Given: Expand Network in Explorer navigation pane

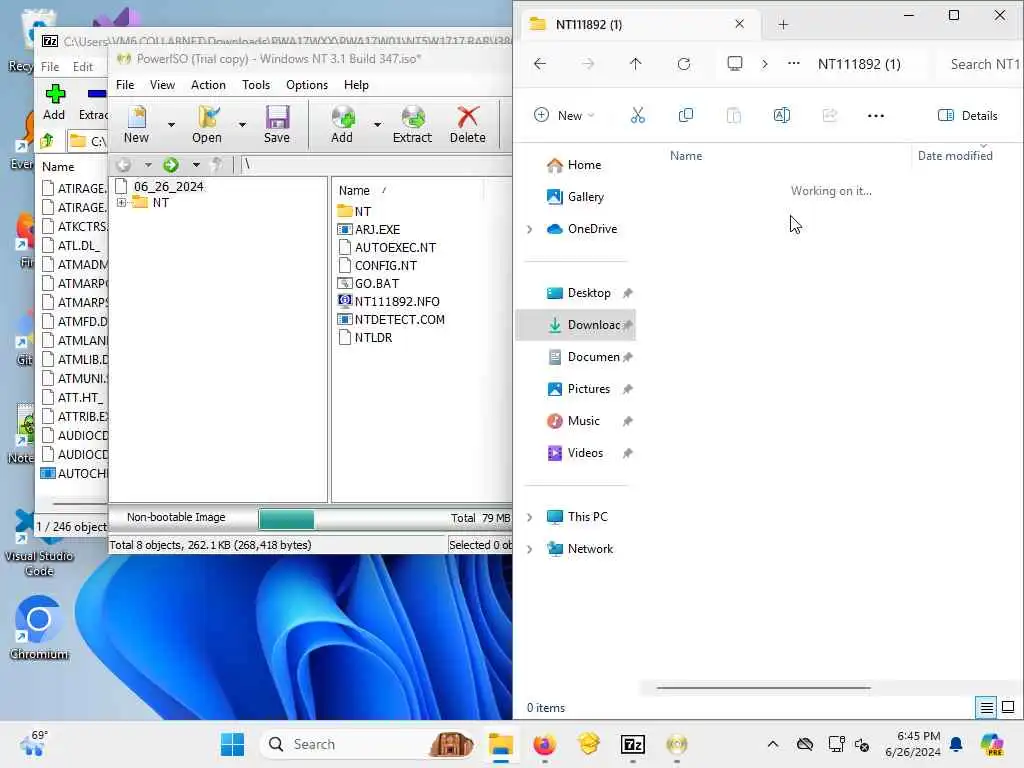Looking at the screenshot, I should (x=530, y=549).
